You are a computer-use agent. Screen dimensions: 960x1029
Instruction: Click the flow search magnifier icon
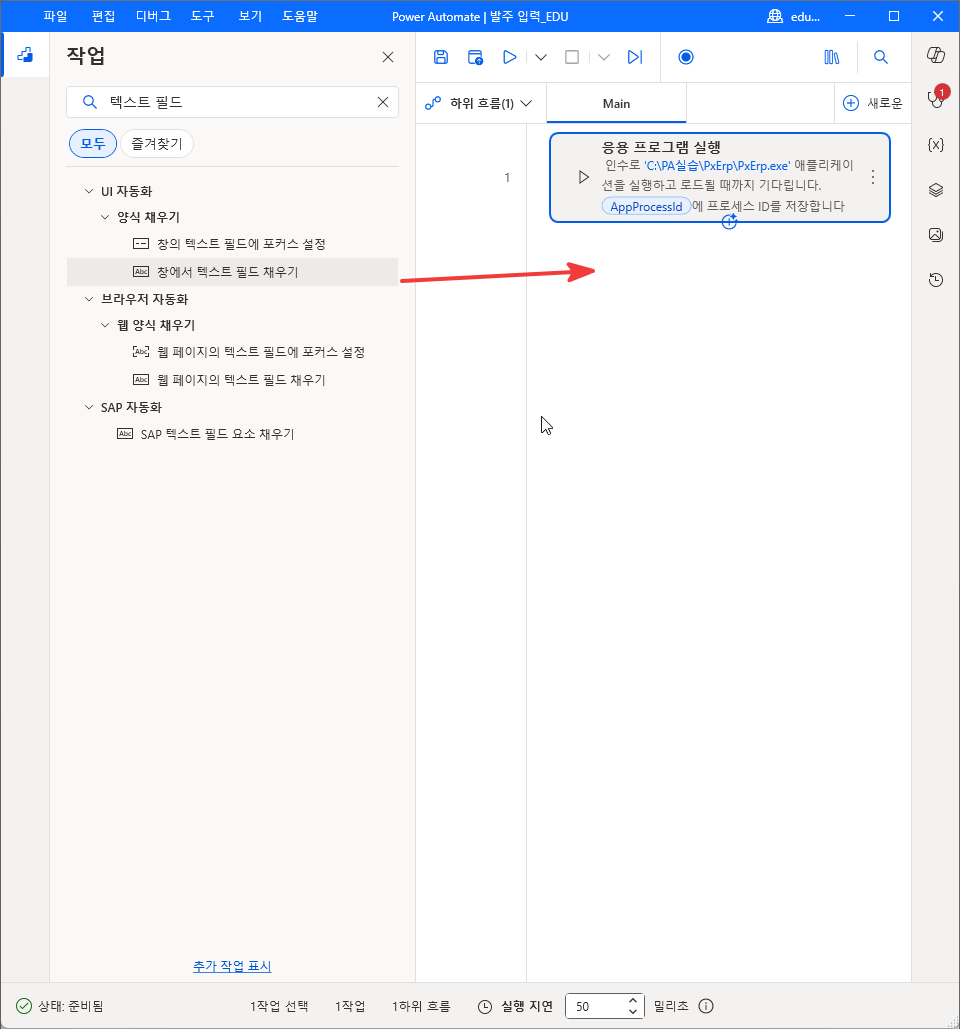pos(881,57)
